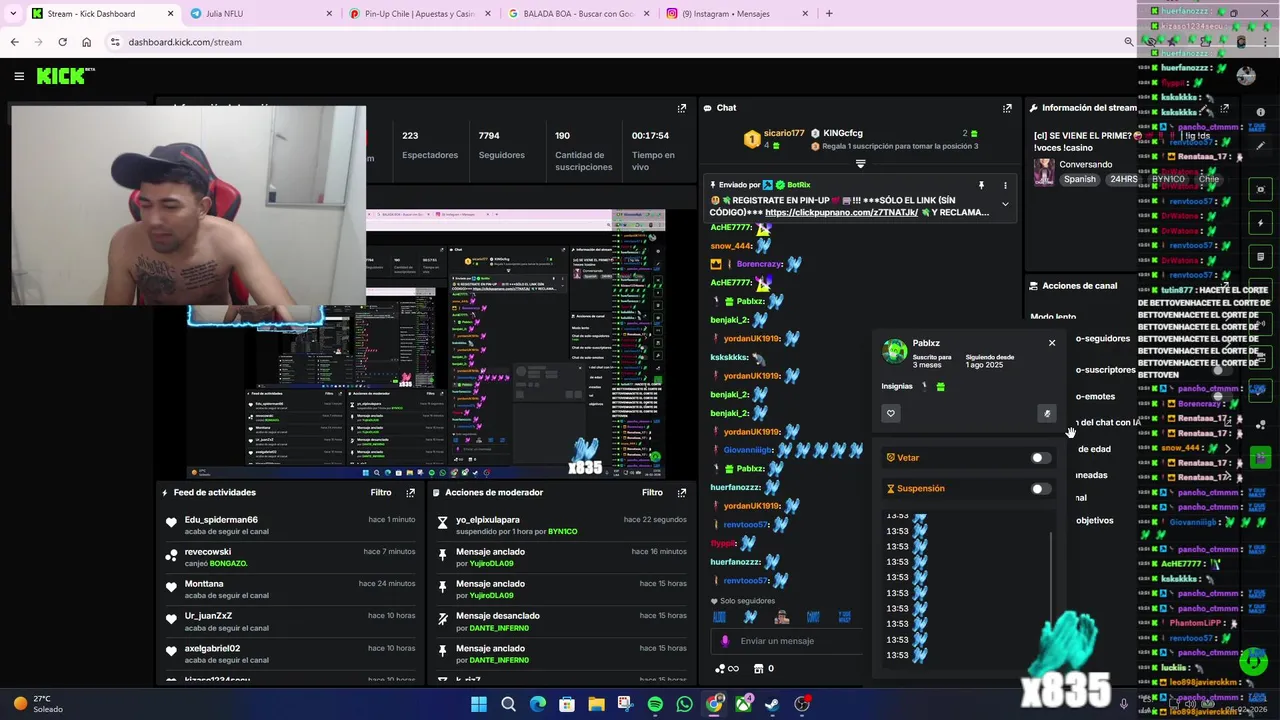The width and height of the screenshot is (1280, 720).
Task: Expand the pinned message chevron
Action: (1005, 205)
